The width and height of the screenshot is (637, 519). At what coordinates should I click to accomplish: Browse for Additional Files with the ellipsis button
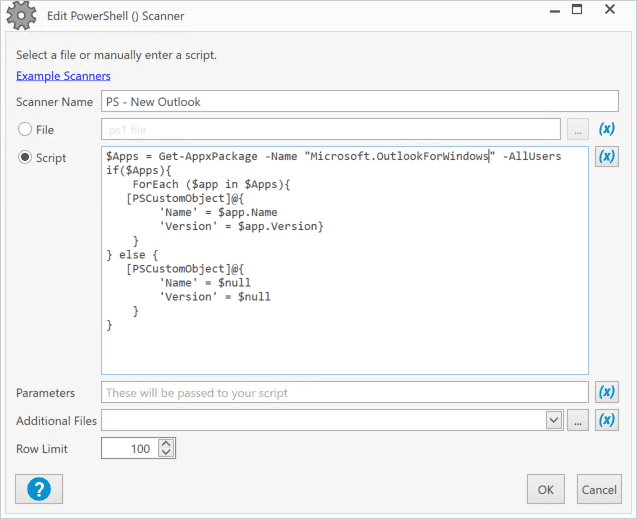click(578, 420)
